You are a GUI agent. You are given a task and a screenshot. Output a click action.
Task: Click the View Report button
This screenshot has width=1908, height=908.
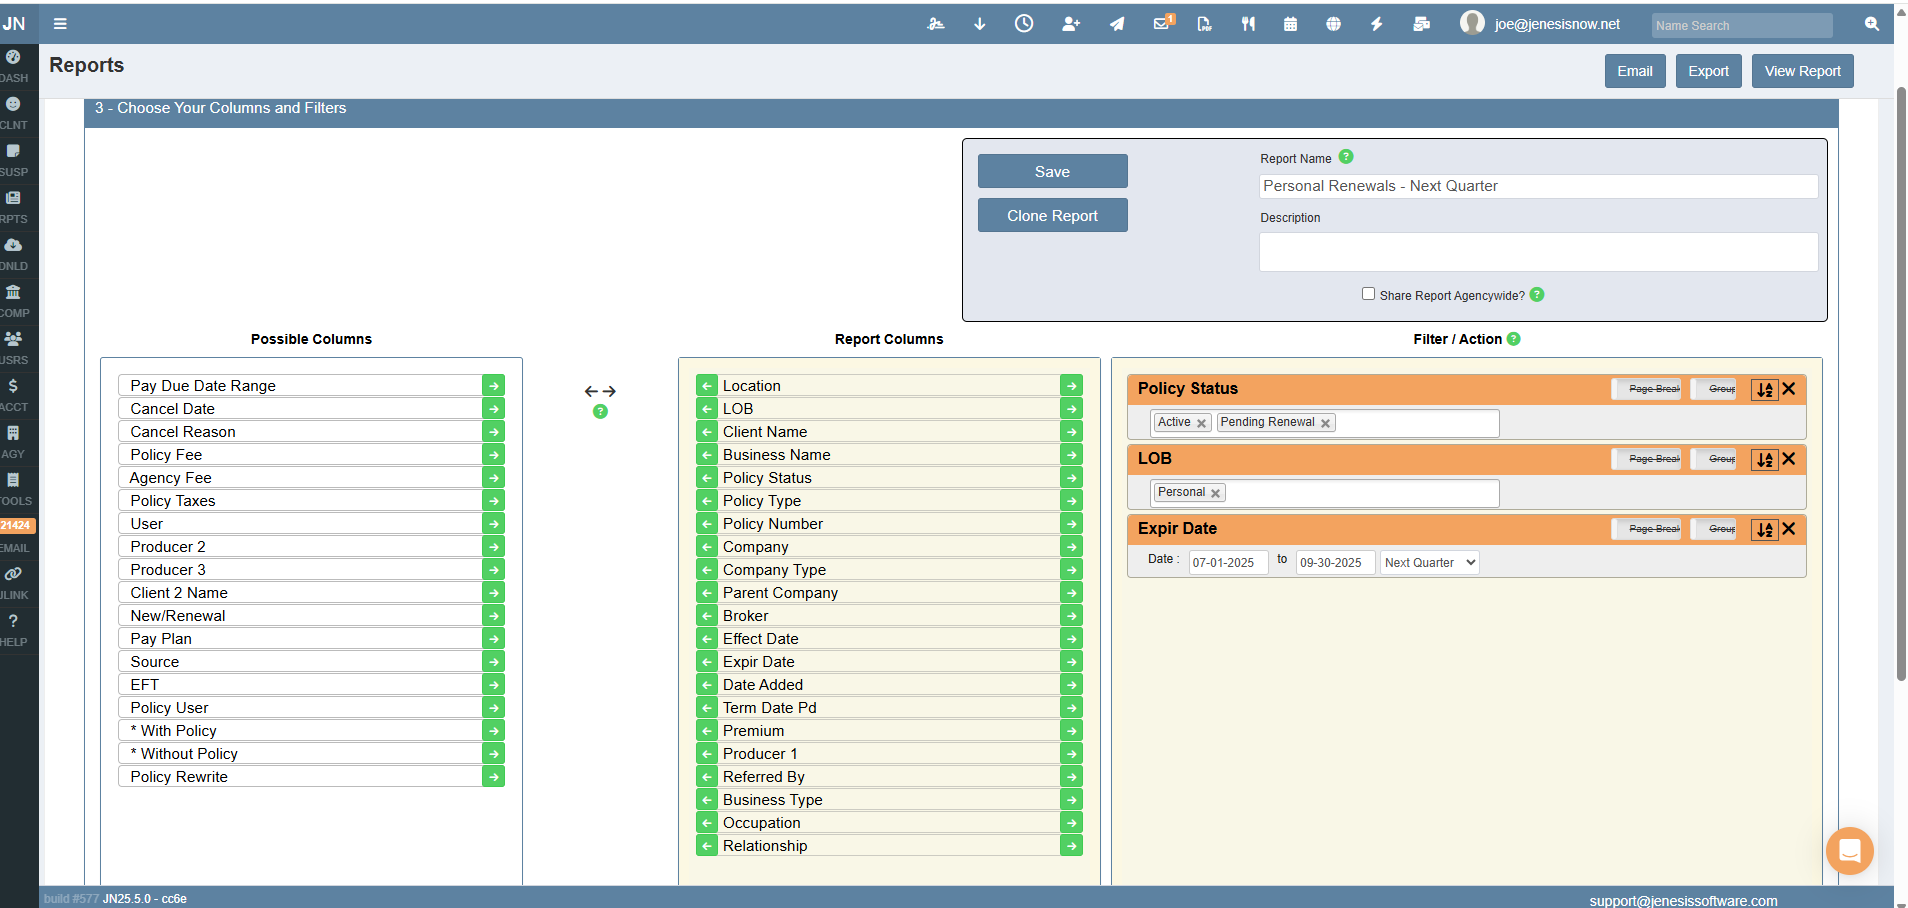pos(1801,70)
